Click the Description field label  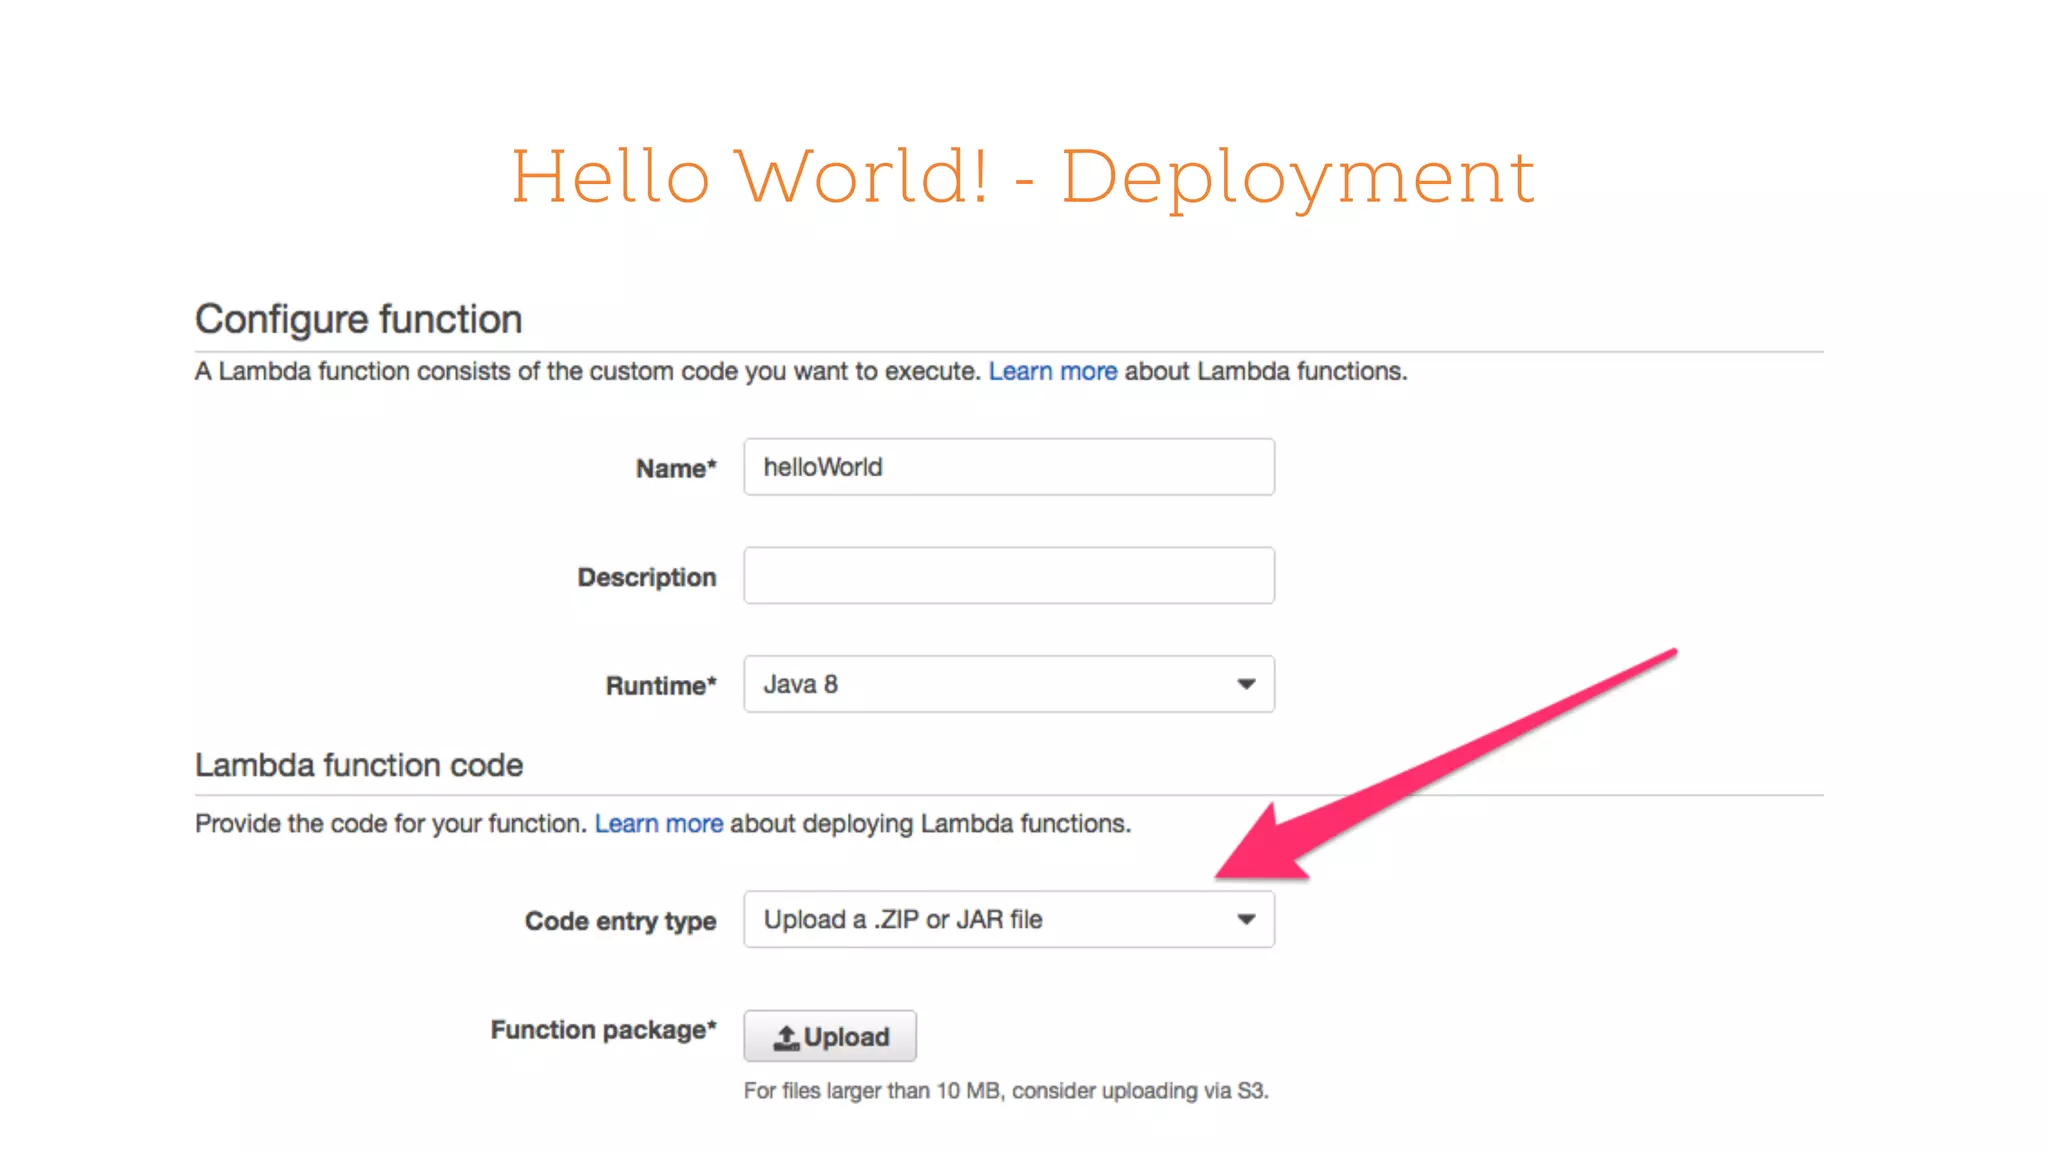647,577
